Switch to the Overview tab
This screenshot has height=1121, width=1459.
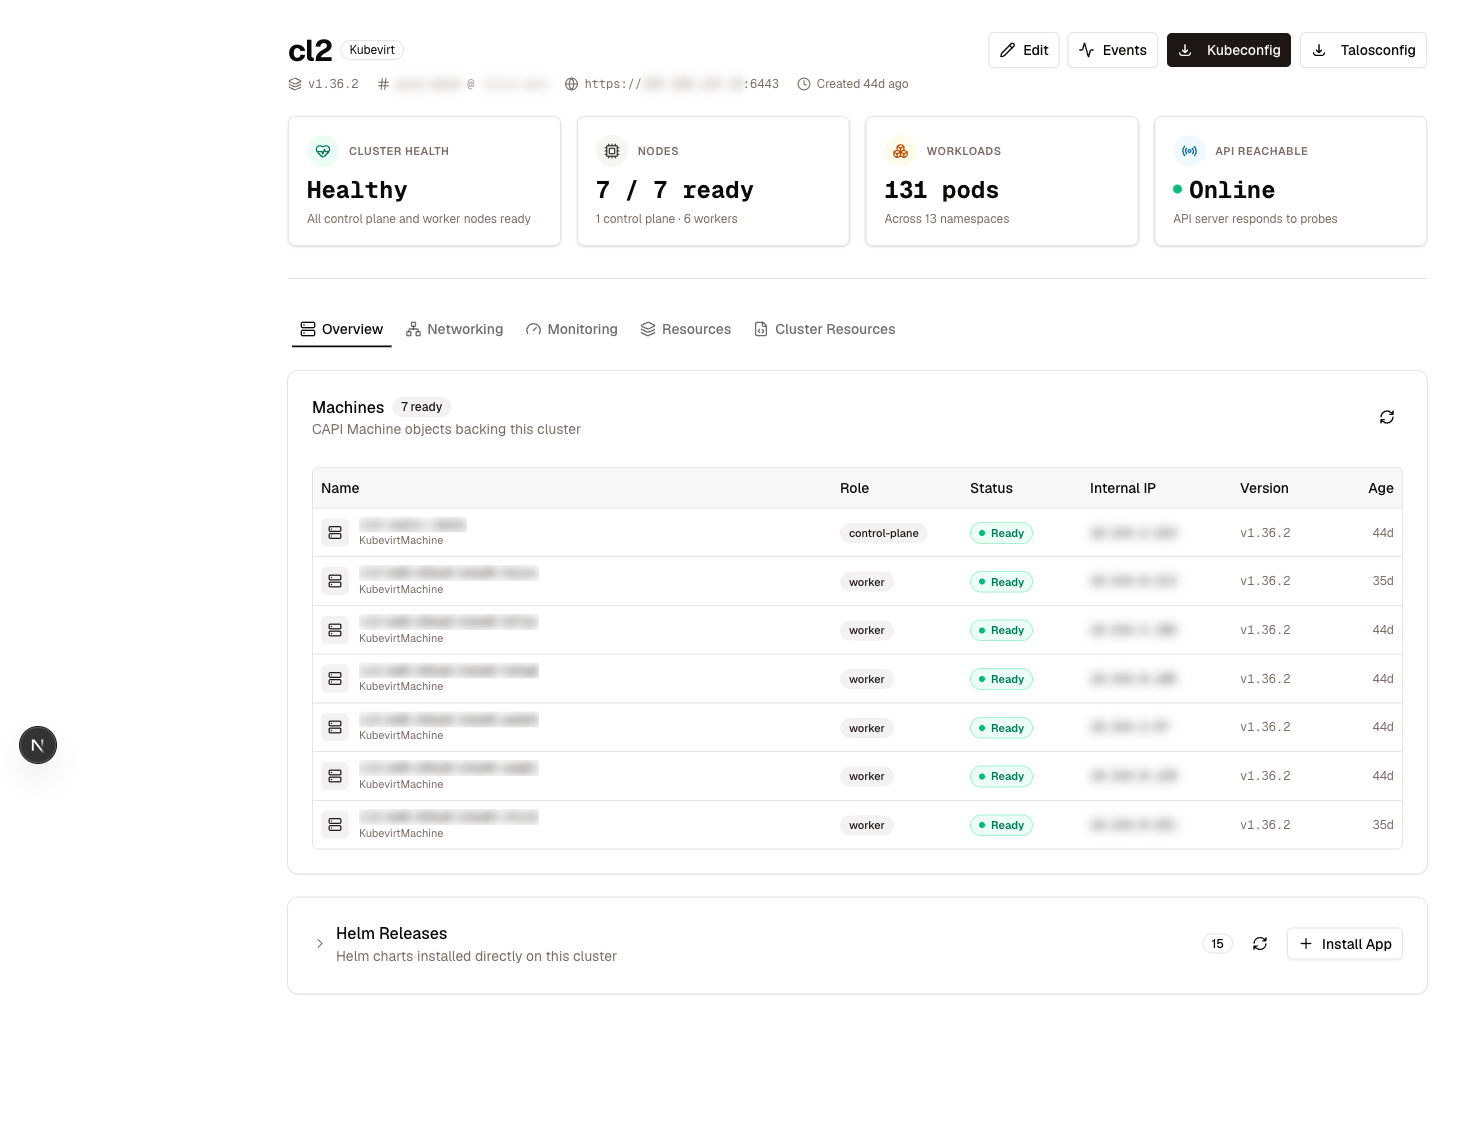click(341, 329)
